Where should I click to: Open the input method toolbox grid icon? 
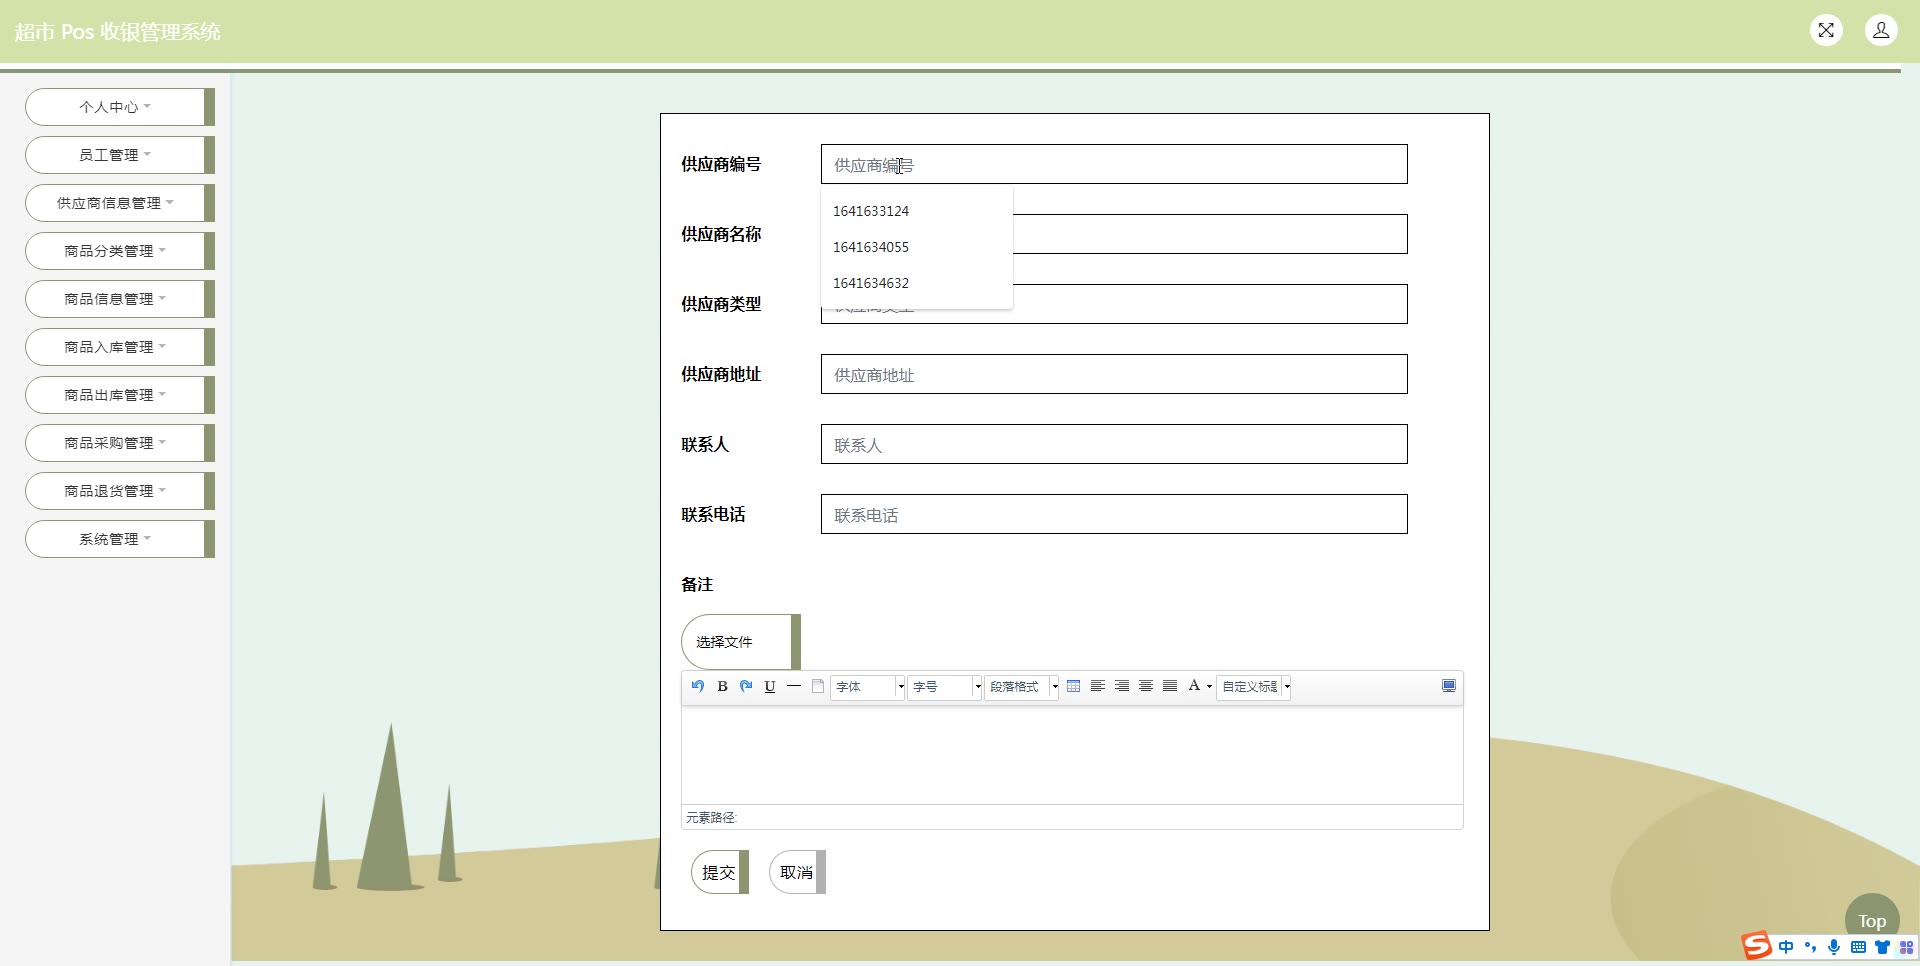1906,947
